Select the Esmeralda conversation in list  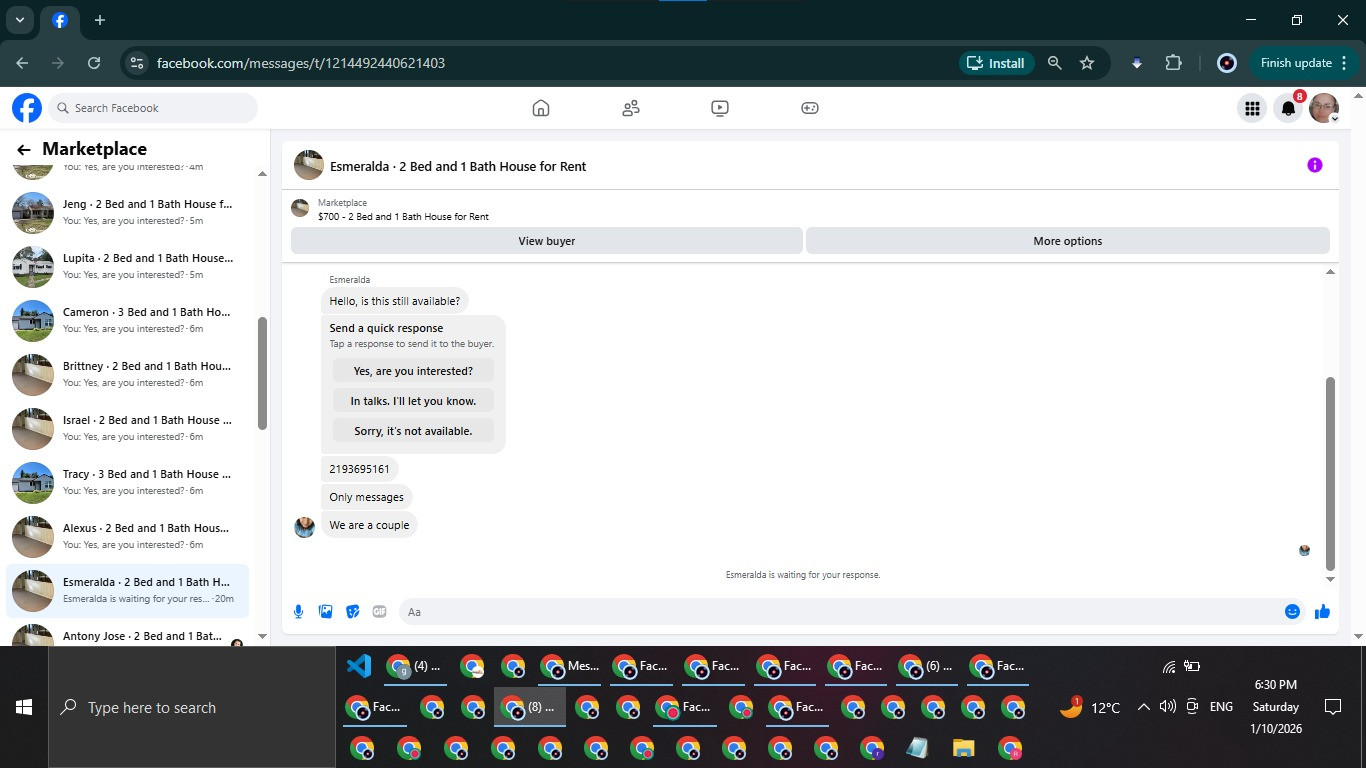tap(128, 590)
